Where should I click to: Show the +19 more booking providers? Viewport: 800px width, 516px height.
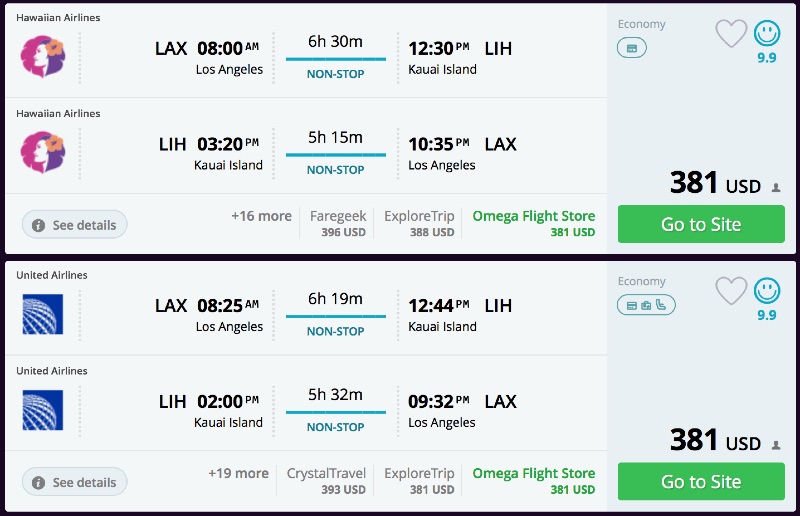click(238, 473)
